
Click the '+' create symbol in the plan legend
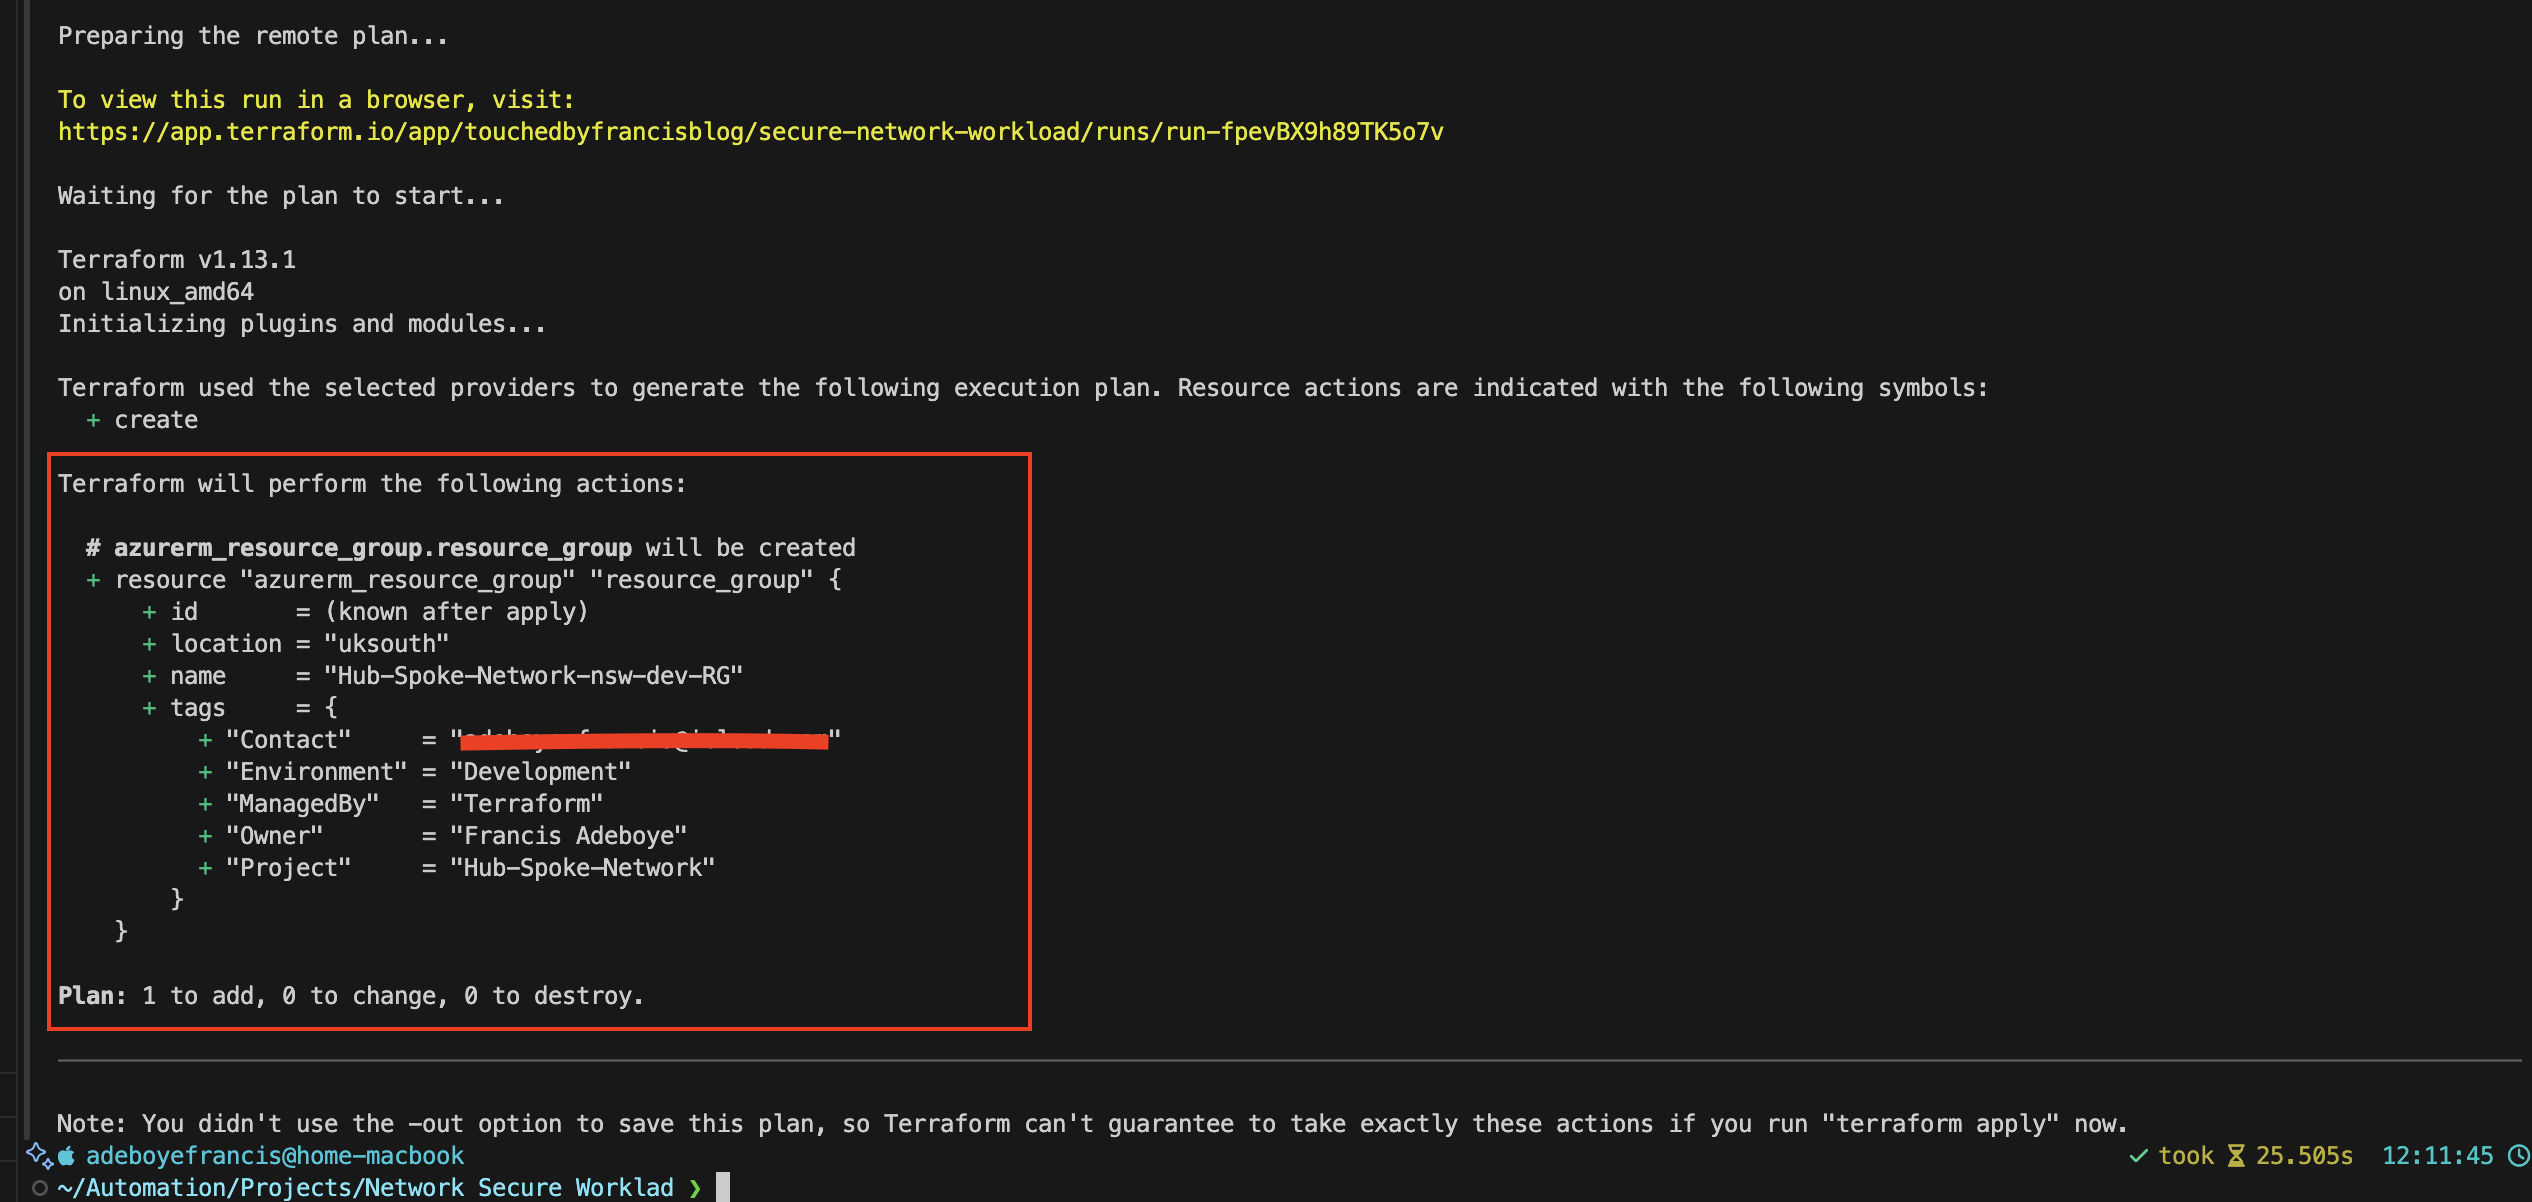coord(93,419)
